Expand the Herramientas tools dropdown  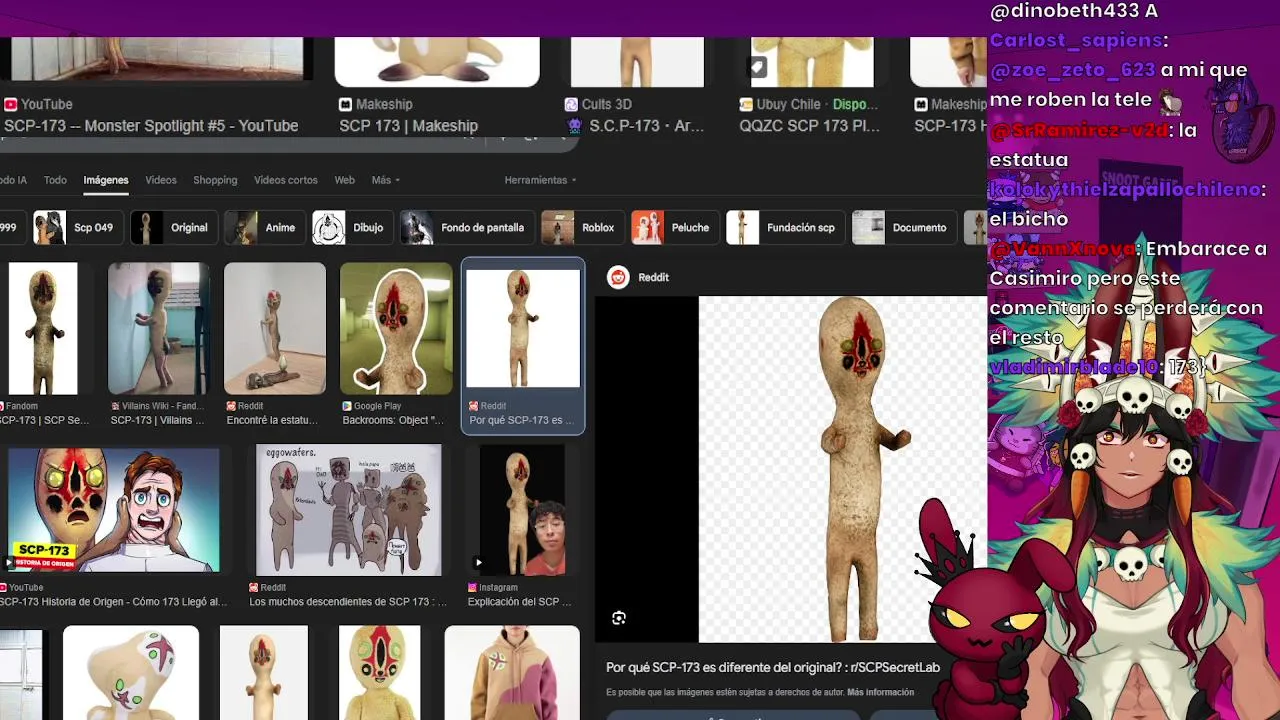[540, 180]
